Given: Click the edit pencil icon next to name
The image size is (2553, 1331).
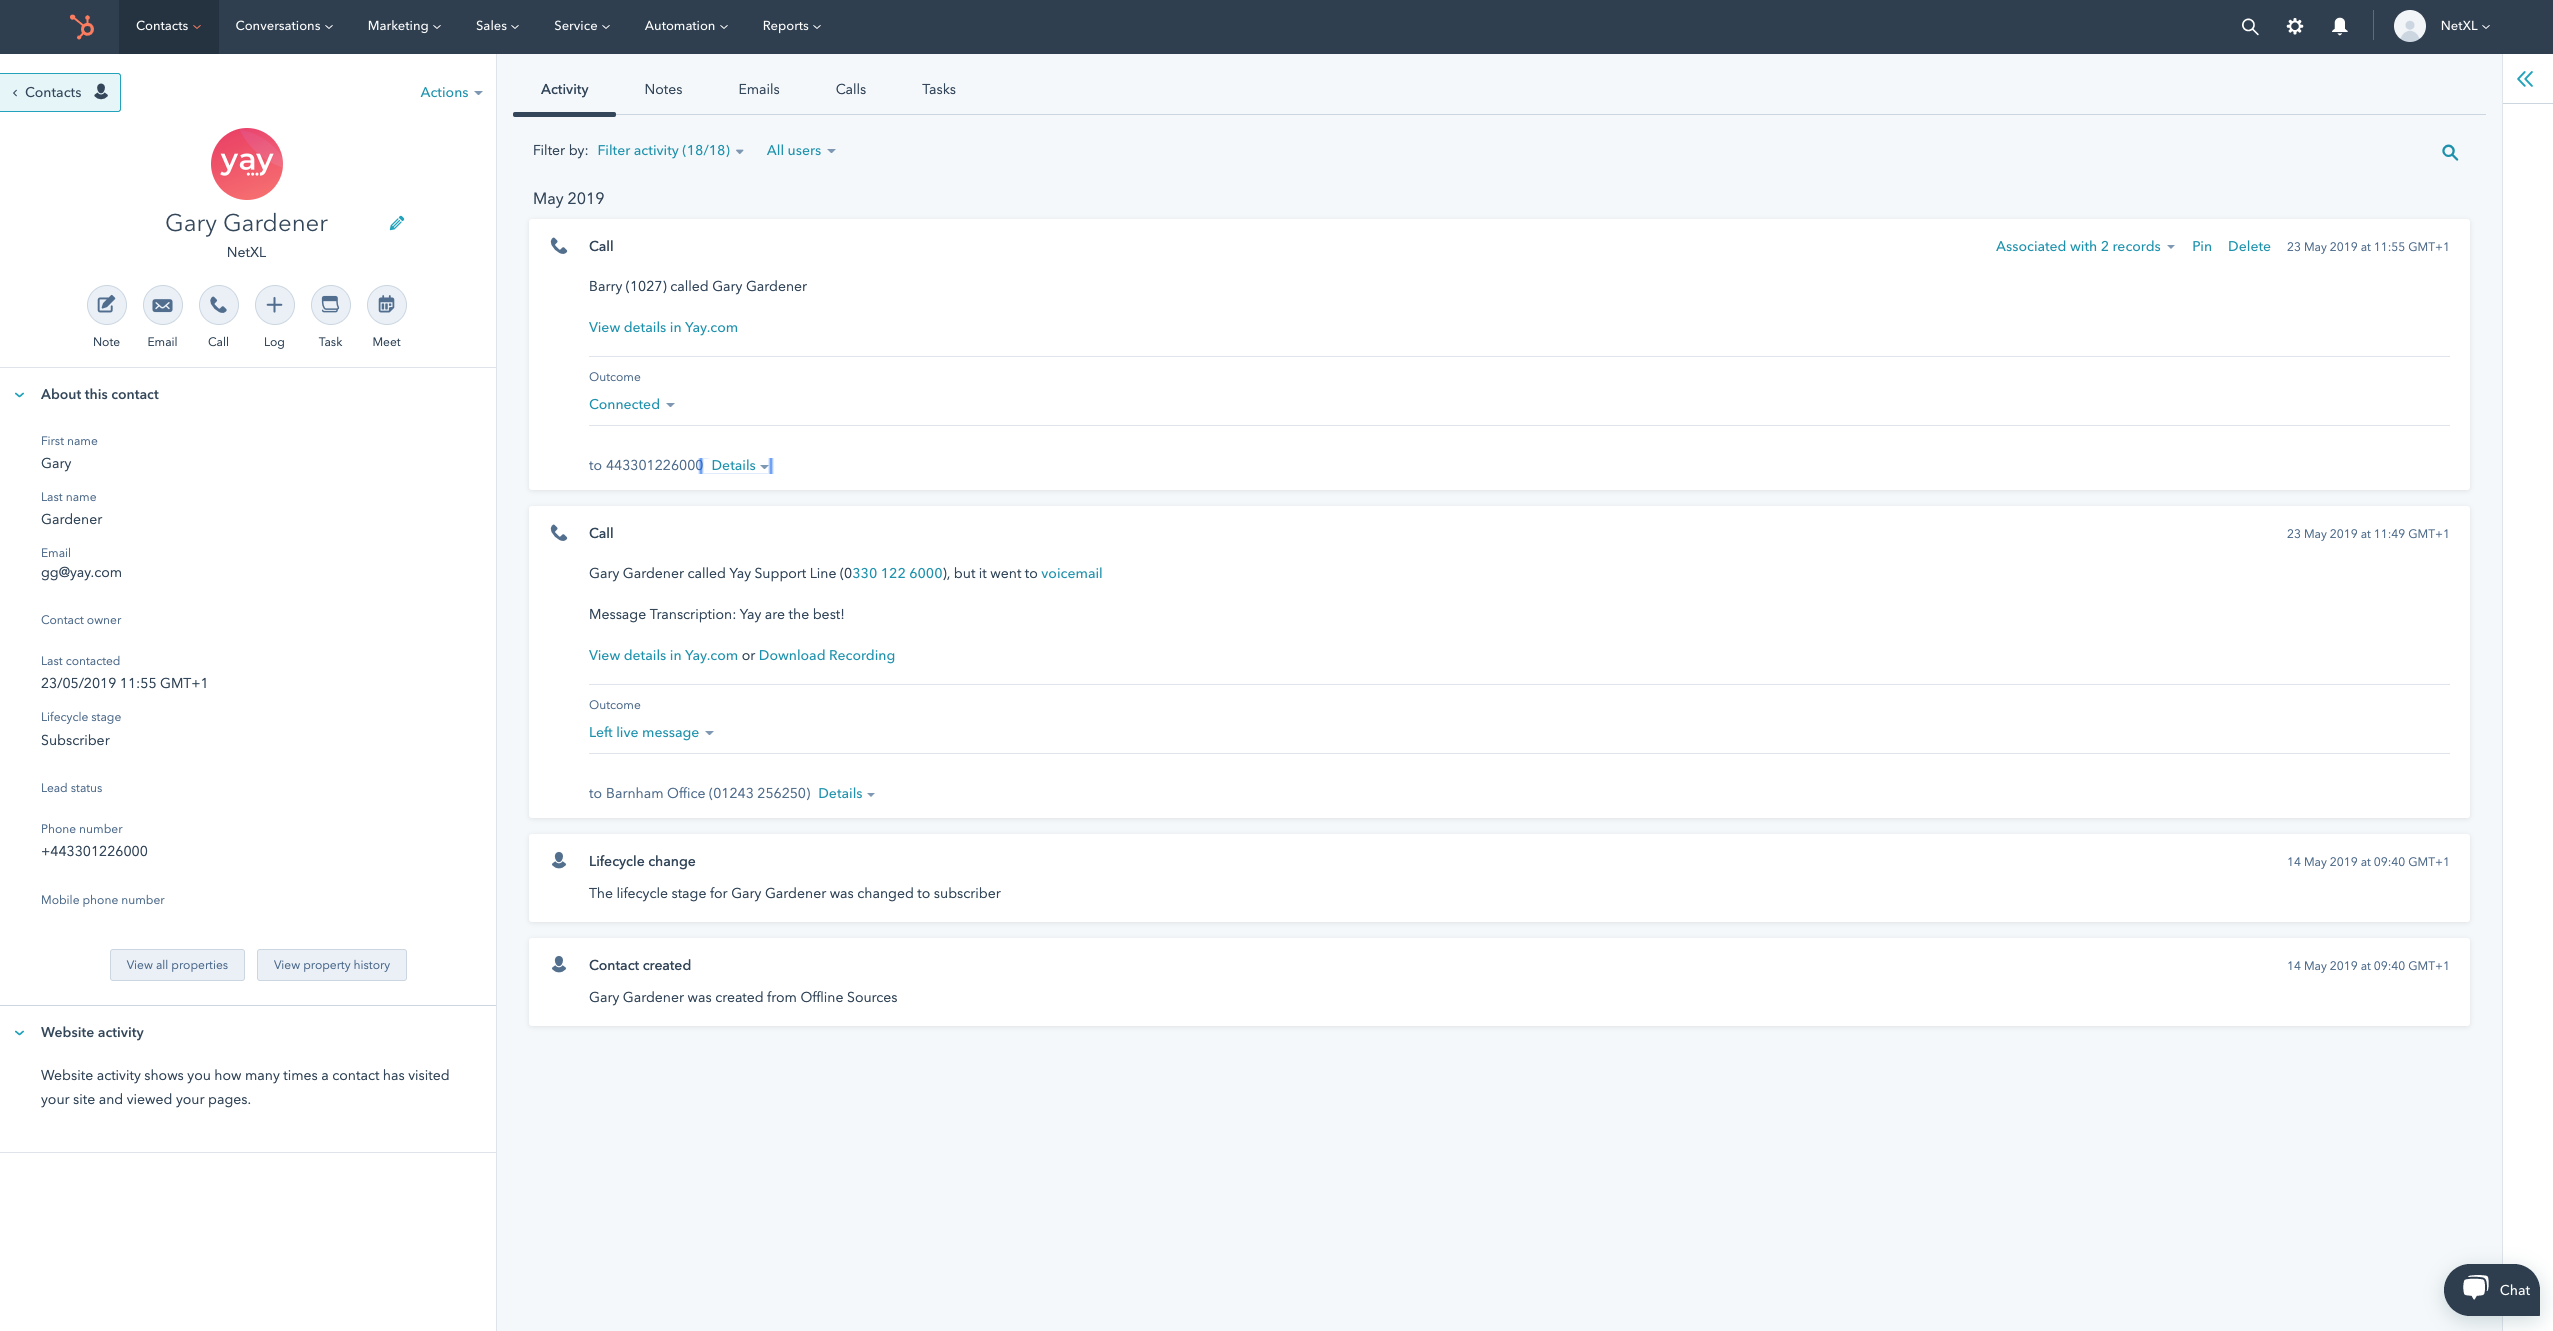Looking at the screenshot, I should (x=397, y=223).
